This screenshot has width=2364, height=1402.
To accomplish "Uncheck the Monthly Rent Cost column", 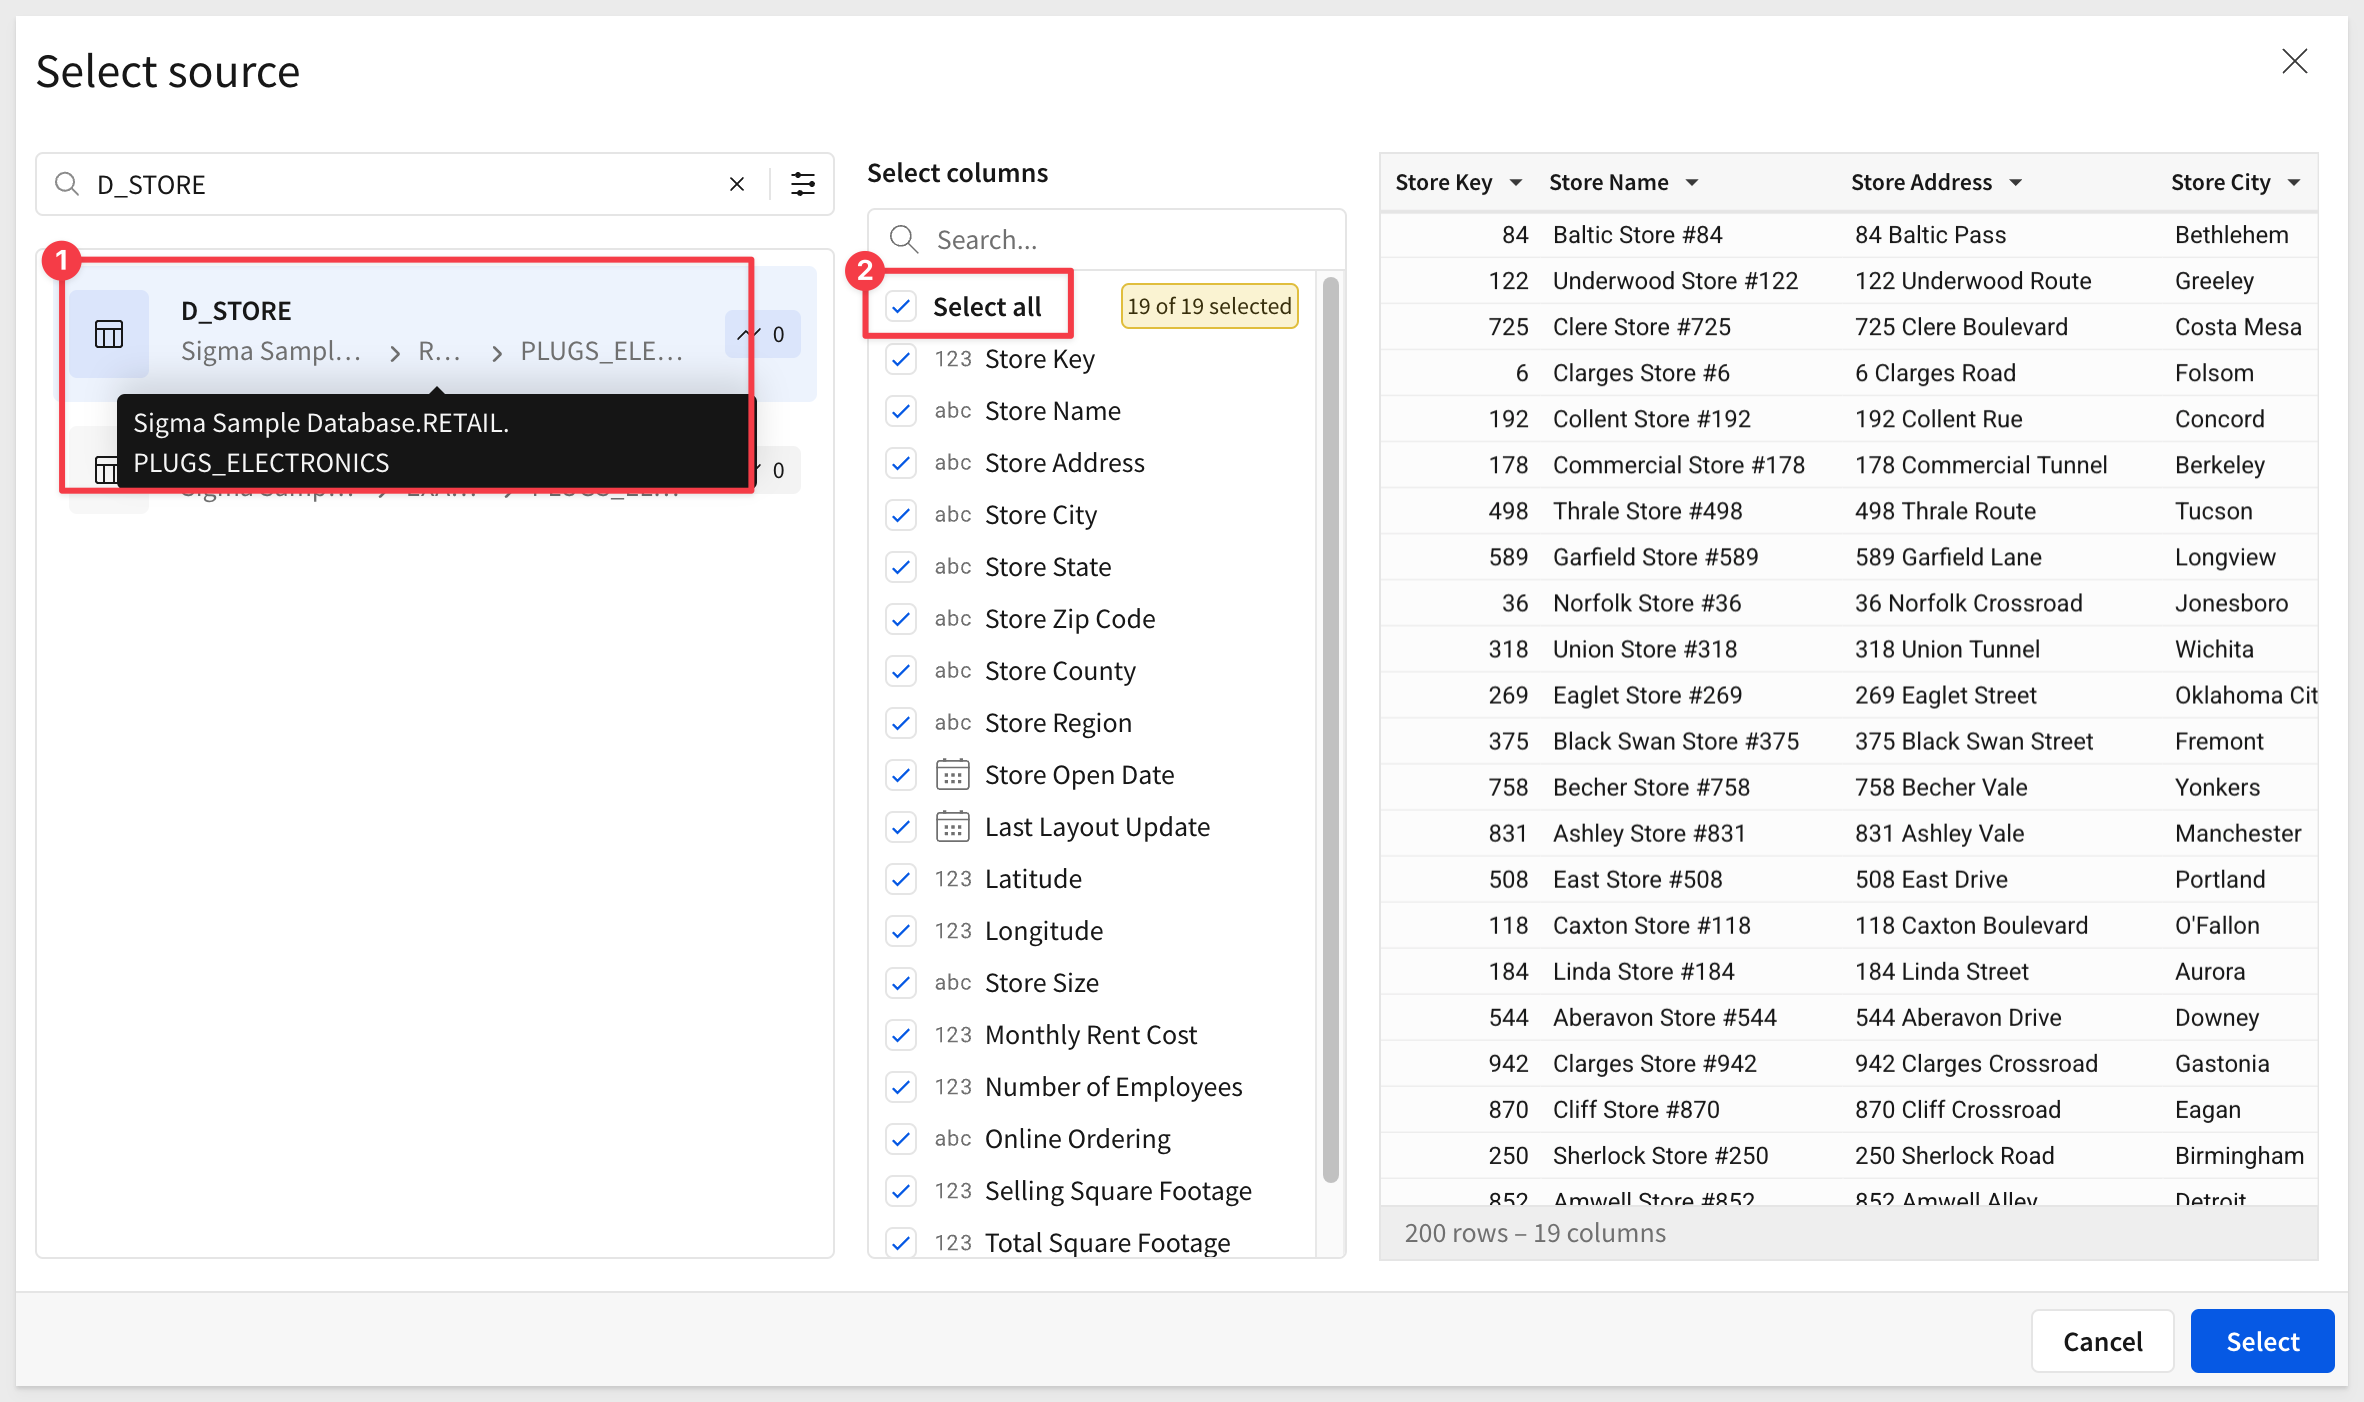I will click(x=901, y=1035).
